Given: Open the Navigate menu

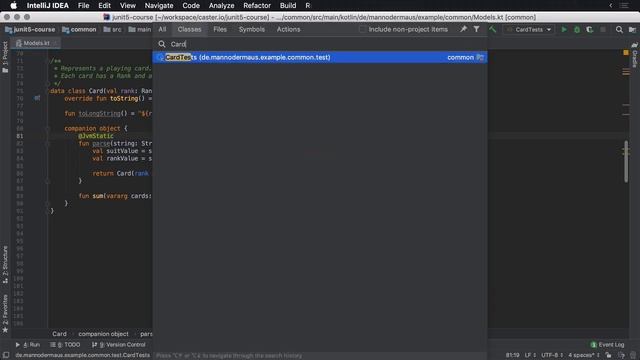Looking at the screenshot, I should [x=159, y=5].
